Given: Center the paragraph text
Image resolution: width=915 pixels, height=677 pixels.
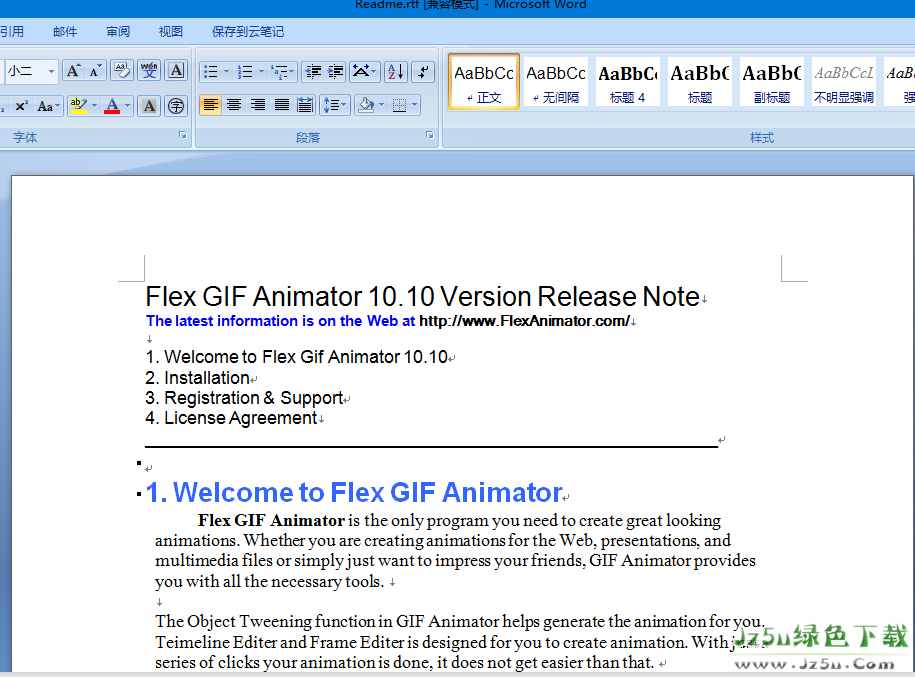Looking at the screenshot, I should tap(234, 105).
